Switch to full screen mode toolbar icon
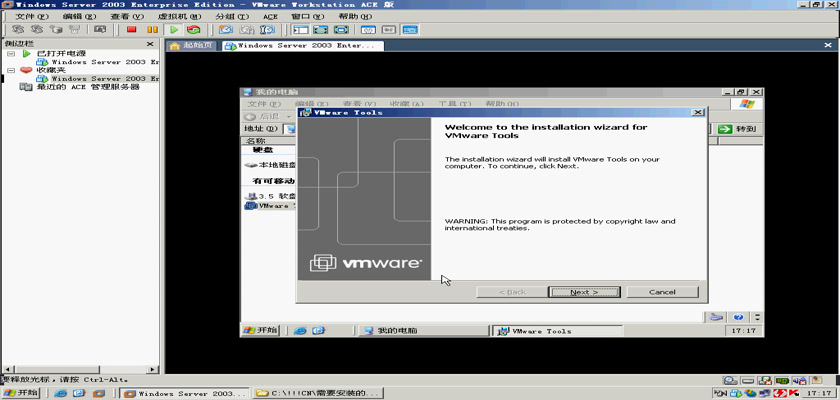The height and width of the screenshot is (400, 840). (321, 30)
